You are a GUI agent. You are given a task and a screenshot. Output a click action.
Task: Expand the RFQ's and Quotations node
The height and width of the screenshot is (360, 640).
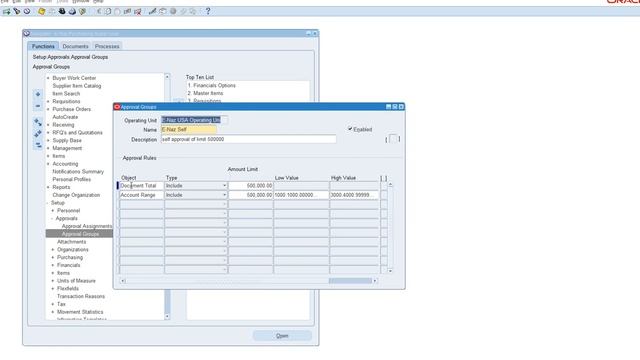click(x=48, y=133)
